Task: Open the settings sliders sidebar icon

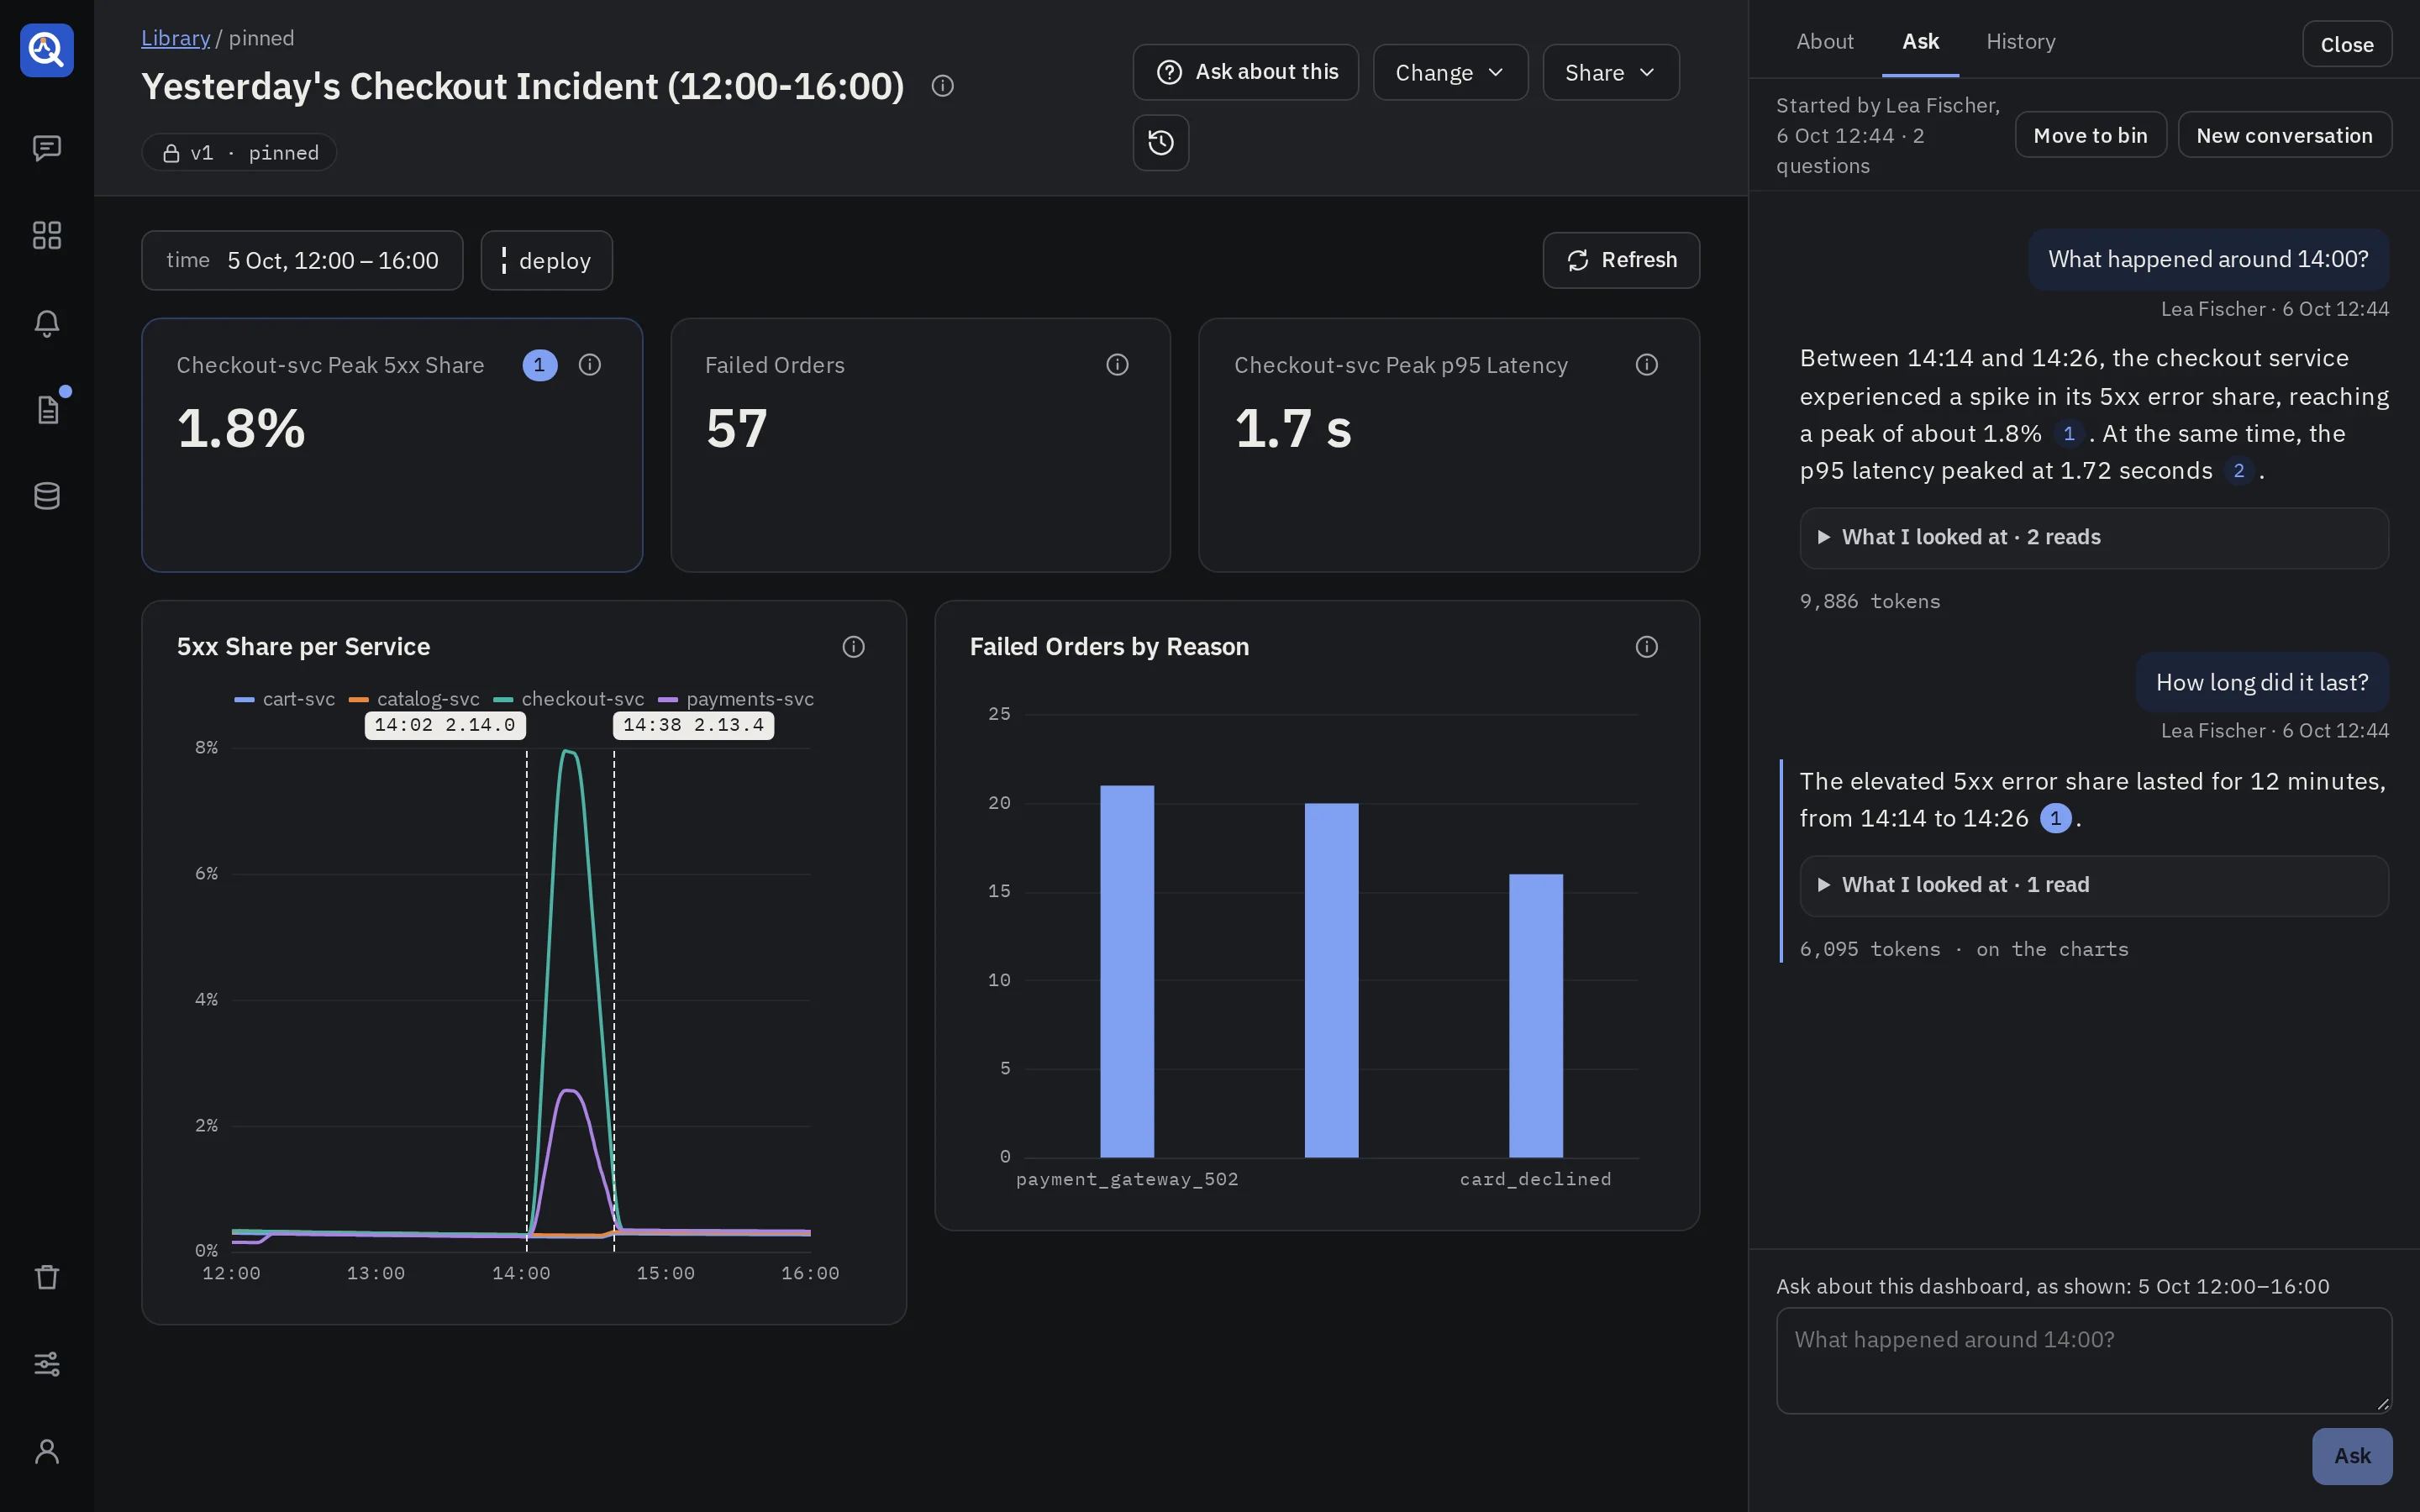Action: click(x=47, y=1364)
